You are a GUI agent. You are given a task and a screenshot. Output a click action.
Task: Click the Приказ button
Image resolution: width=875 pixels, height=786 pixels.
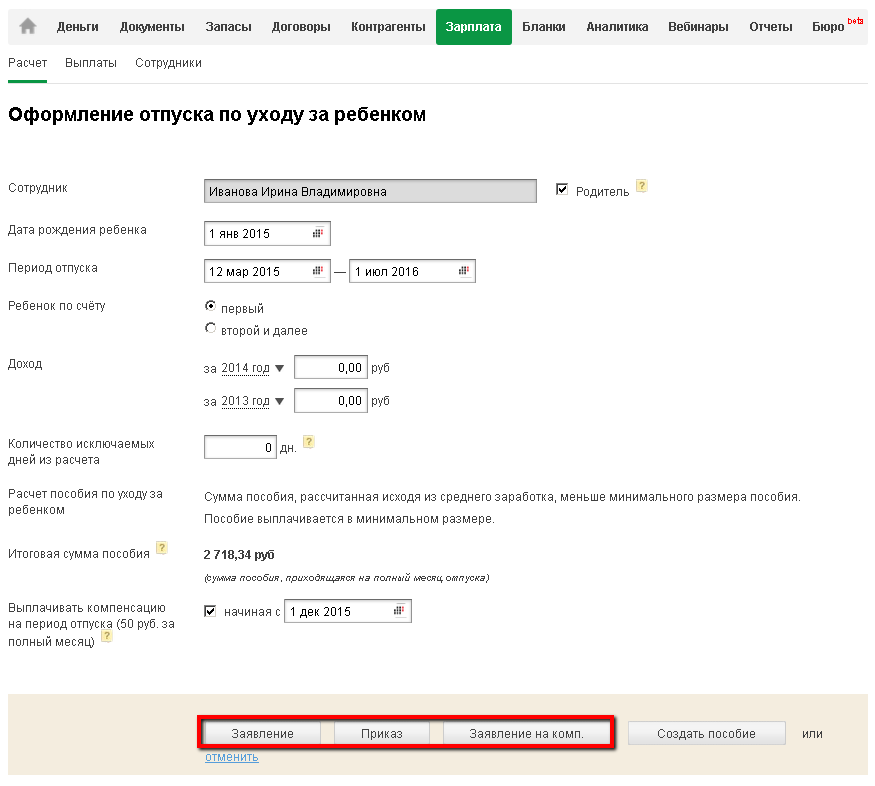382,734
